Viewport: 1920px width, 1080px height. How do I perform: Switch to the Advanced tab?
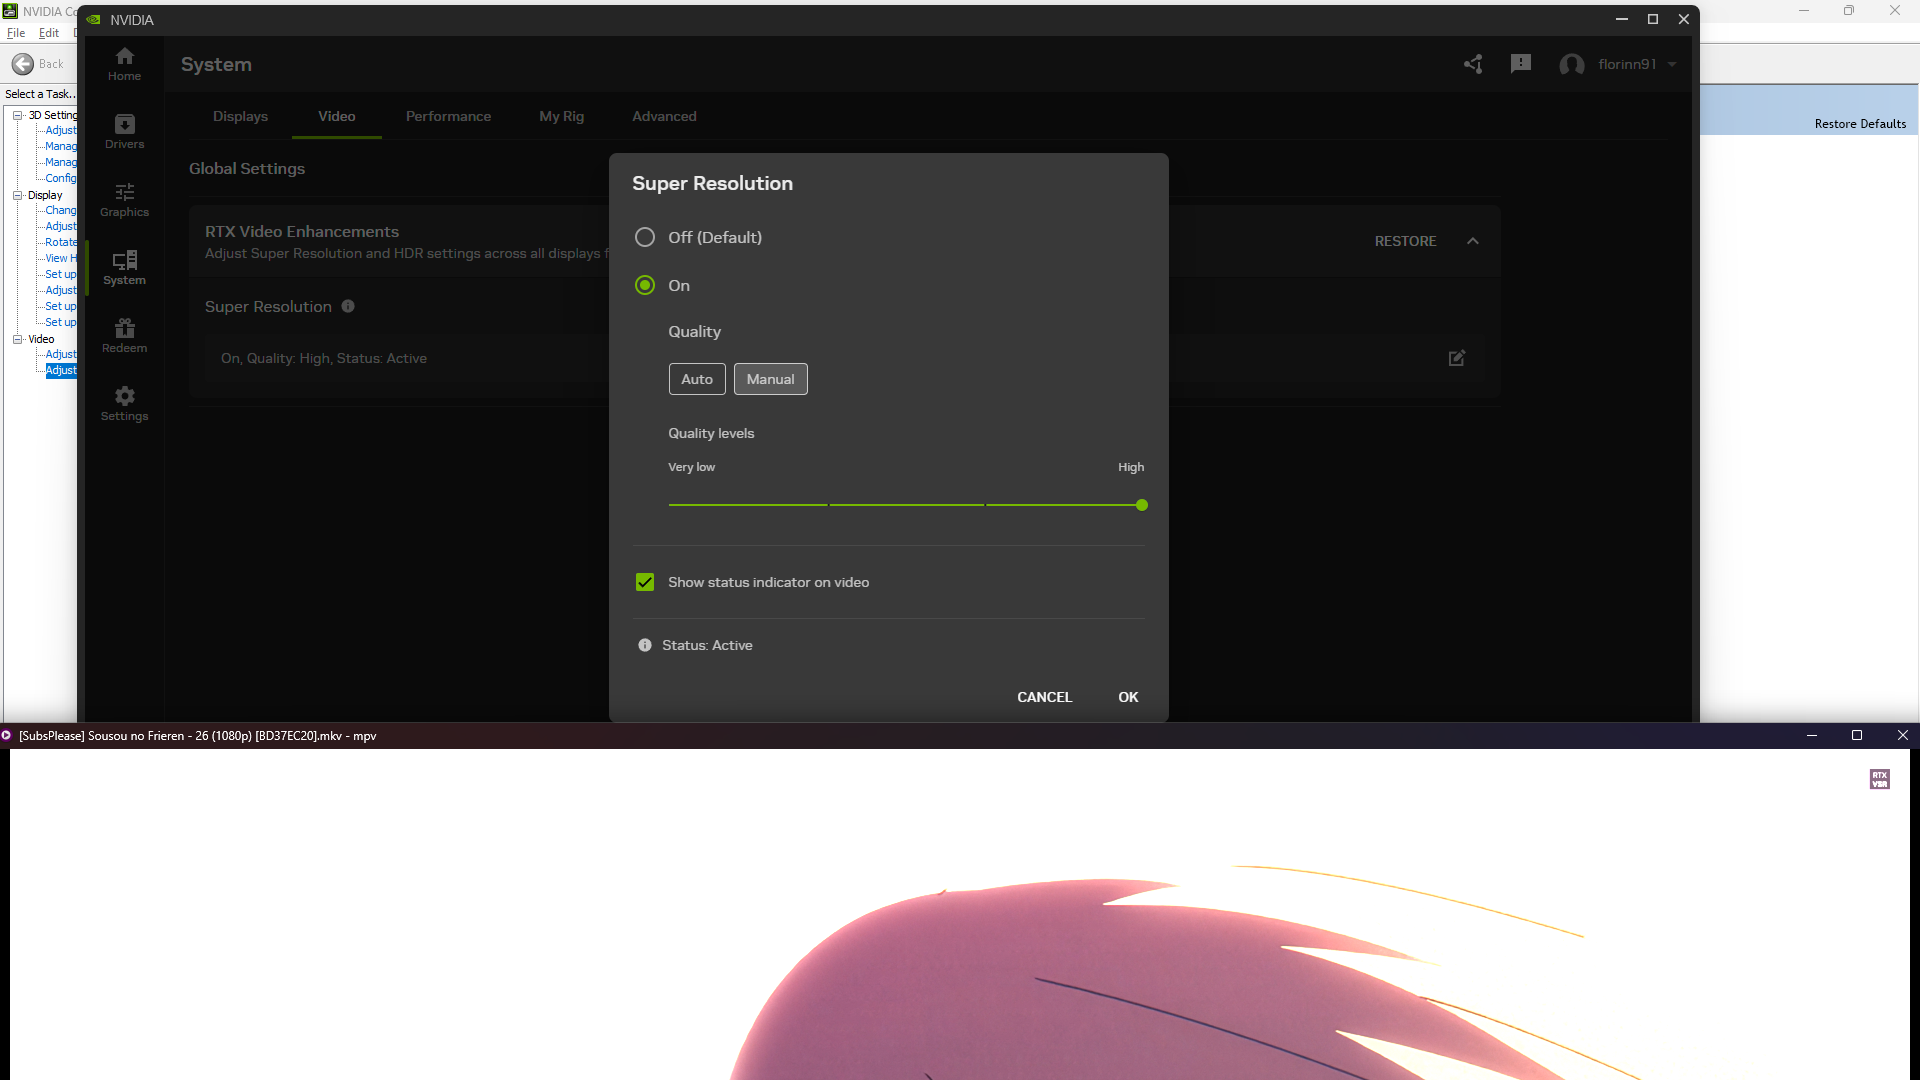[x=664, y=116]
